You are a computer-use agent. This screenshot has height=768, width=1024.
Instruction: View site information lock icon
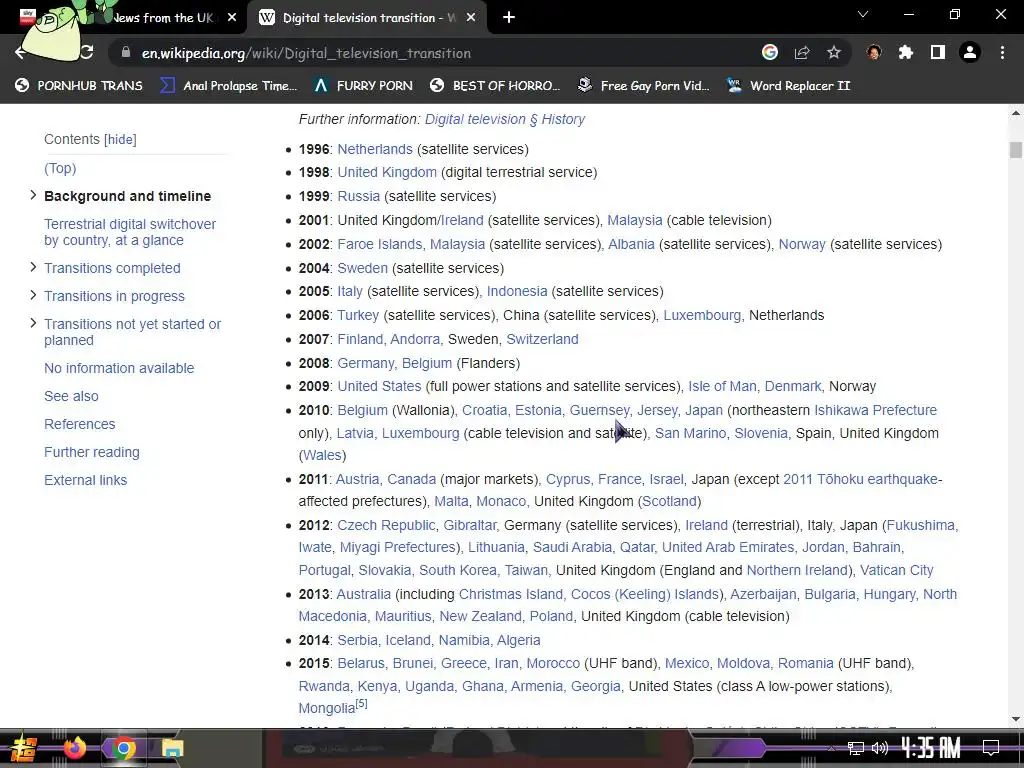(126, 53)
